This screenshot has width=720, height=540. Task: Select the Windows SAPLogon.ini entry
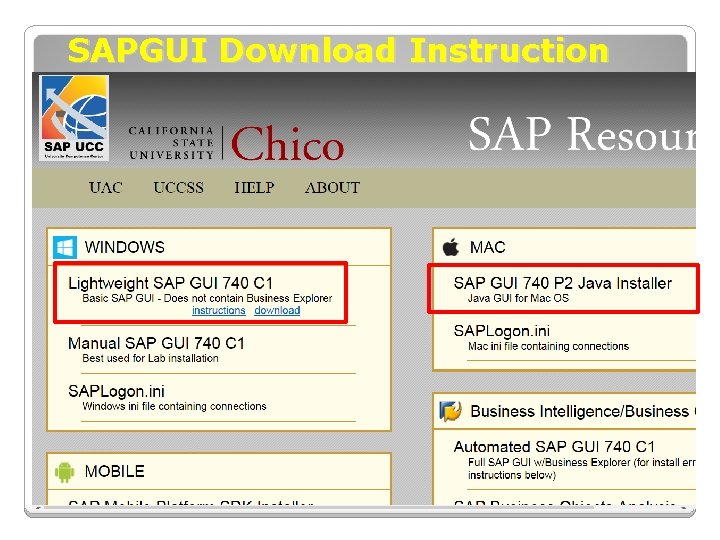(116, 391)
